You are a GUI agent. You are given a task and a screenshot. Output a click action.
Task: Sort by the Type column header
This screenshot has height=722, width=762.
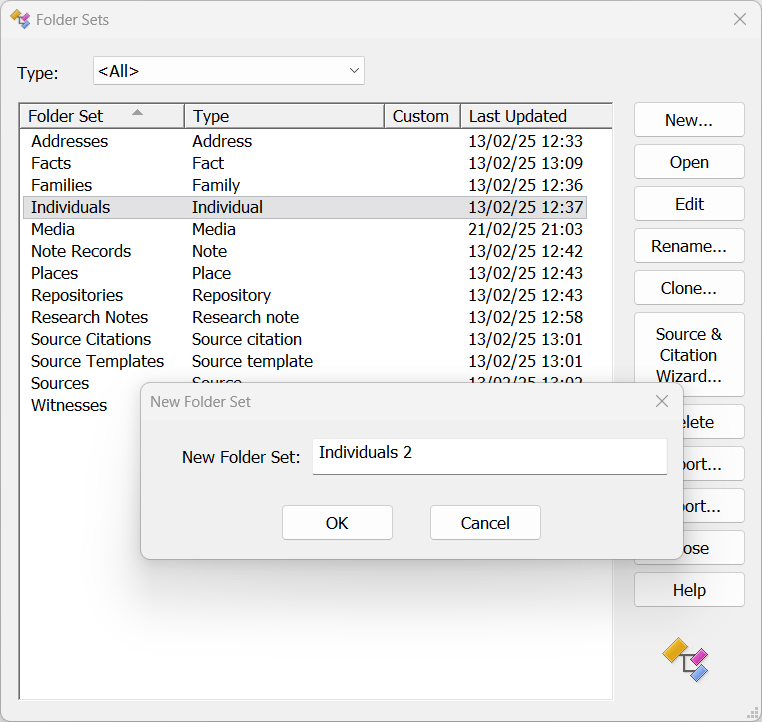(284, 116)
